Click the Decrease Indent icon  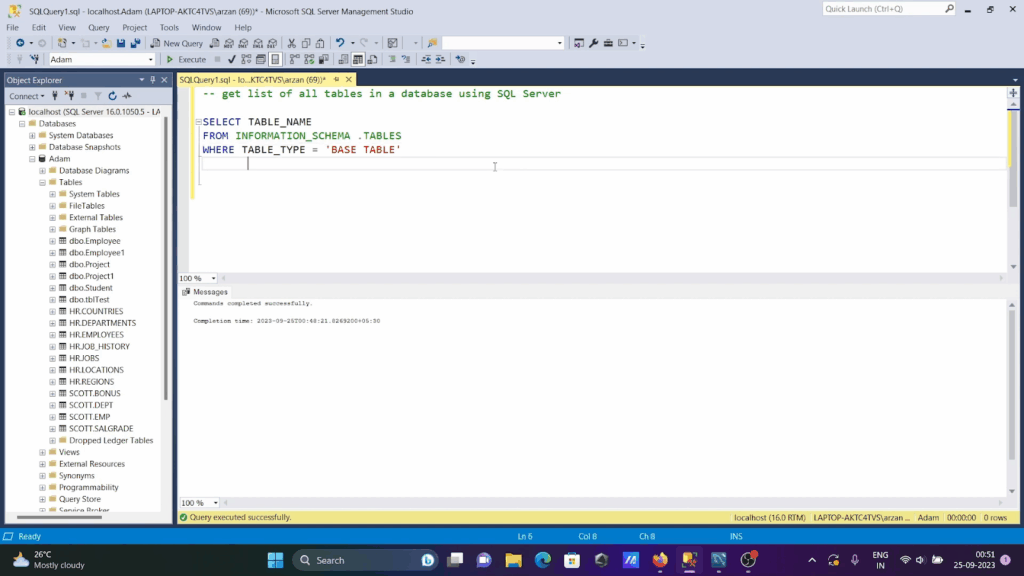coord(426,59)
